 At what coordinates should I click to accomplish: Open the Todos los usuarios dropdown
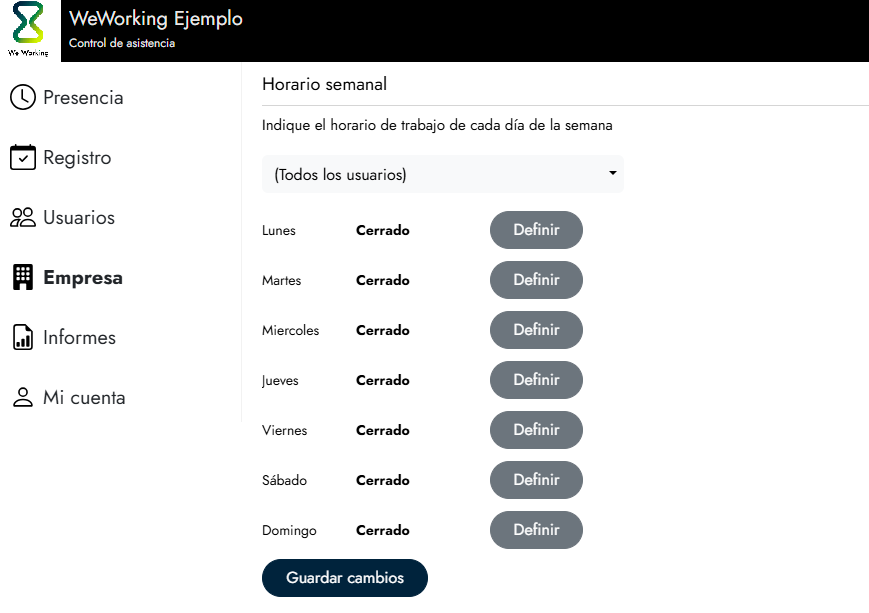tap(442, 175)
